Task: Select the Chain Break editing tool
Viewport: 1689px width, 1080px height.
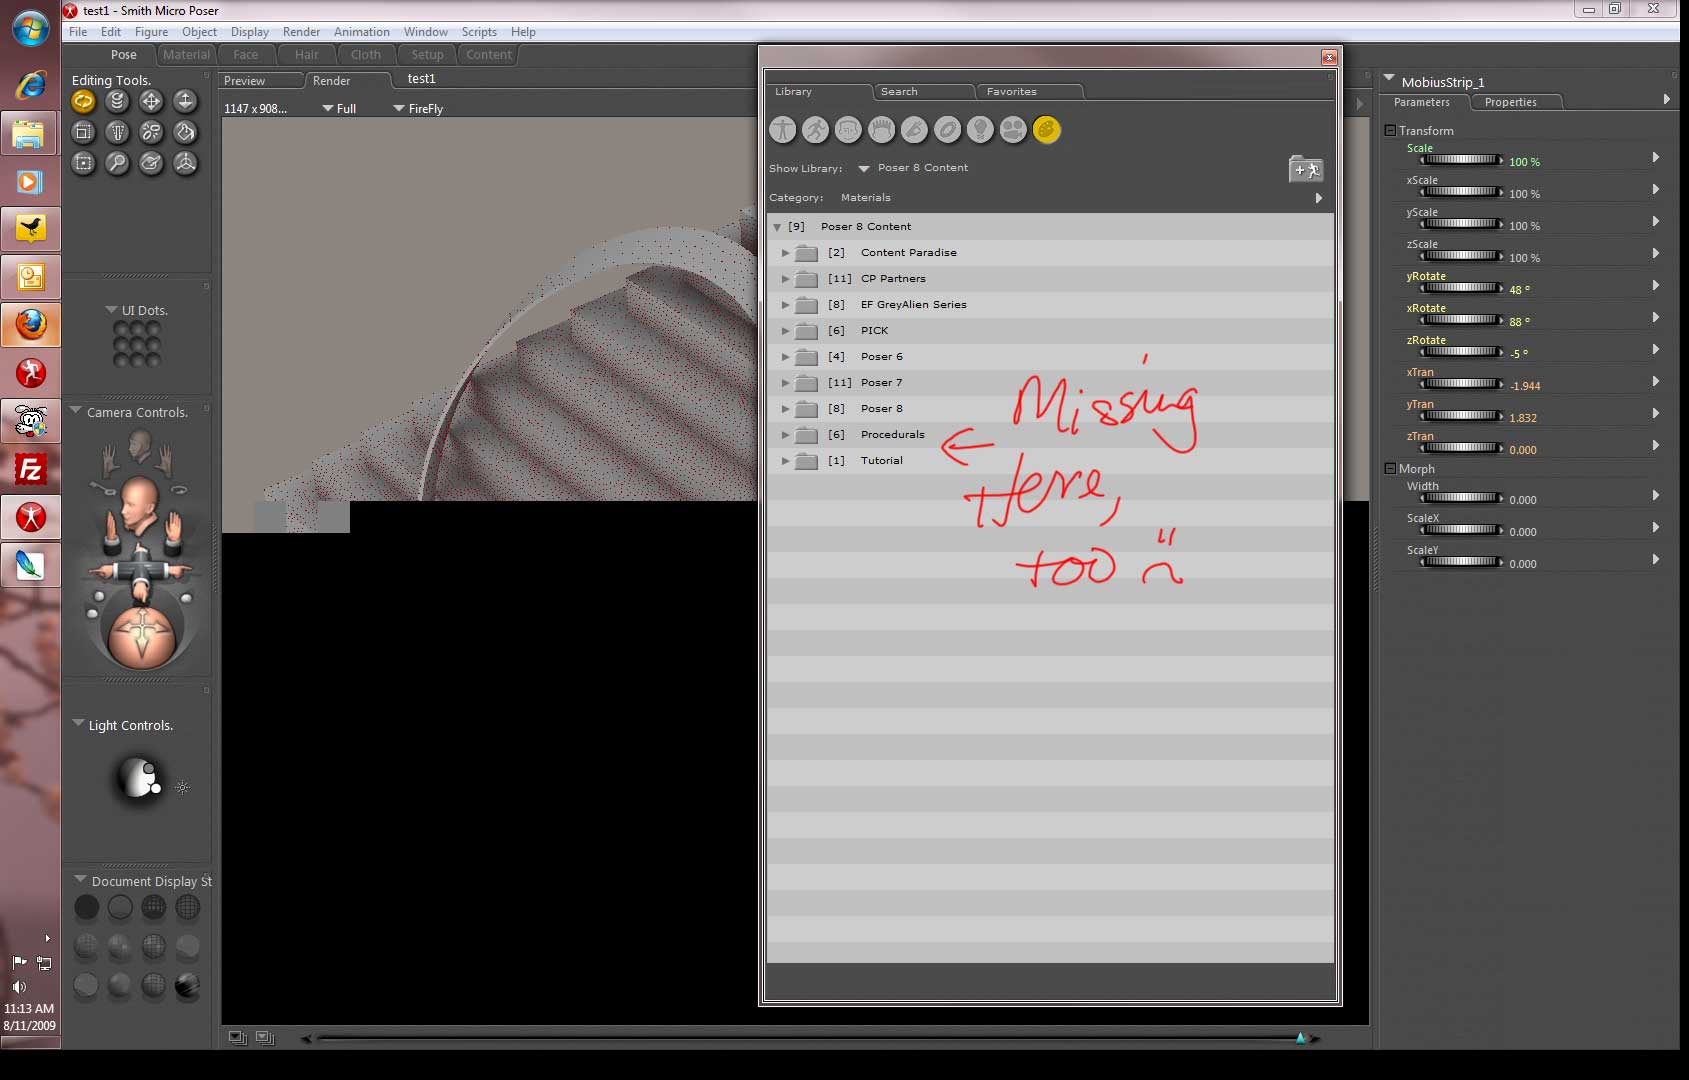Action: [151, 132]
